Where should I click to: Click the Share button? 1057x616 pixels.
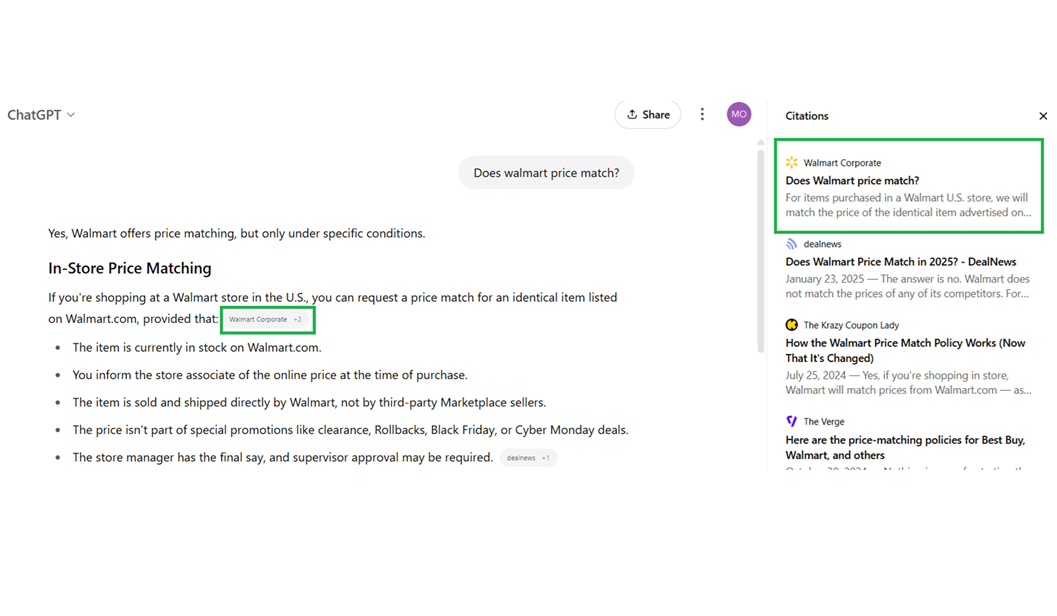tap(647, 114)
